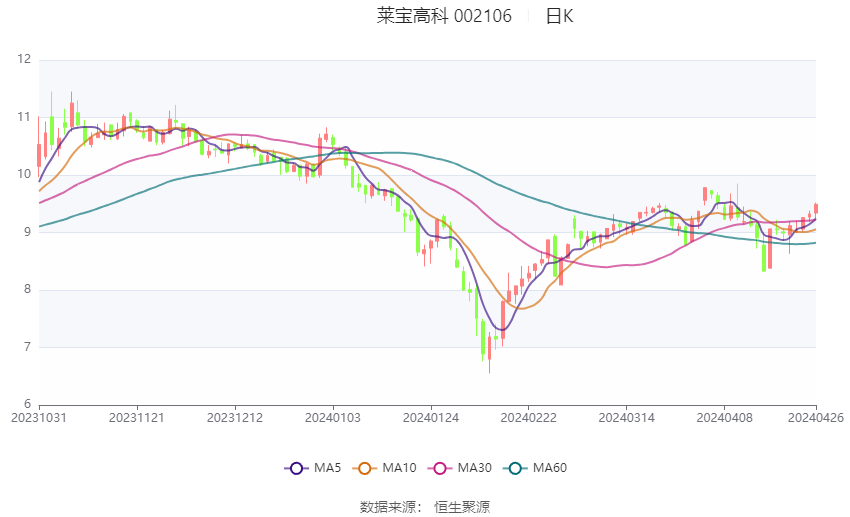The height and width of the screenshot is (517, 850).
Task: Click the 数据来源 label
Action: click(x=388, y=507)
